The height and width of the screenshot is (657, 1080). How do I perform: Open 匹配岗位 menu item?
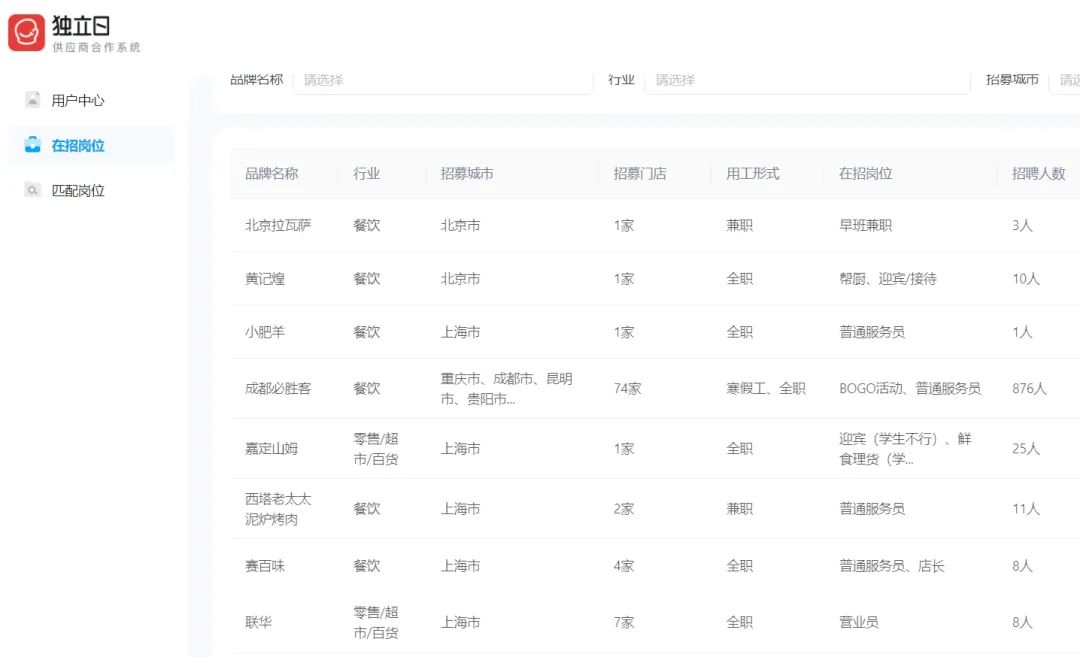(x=90, y=190)
